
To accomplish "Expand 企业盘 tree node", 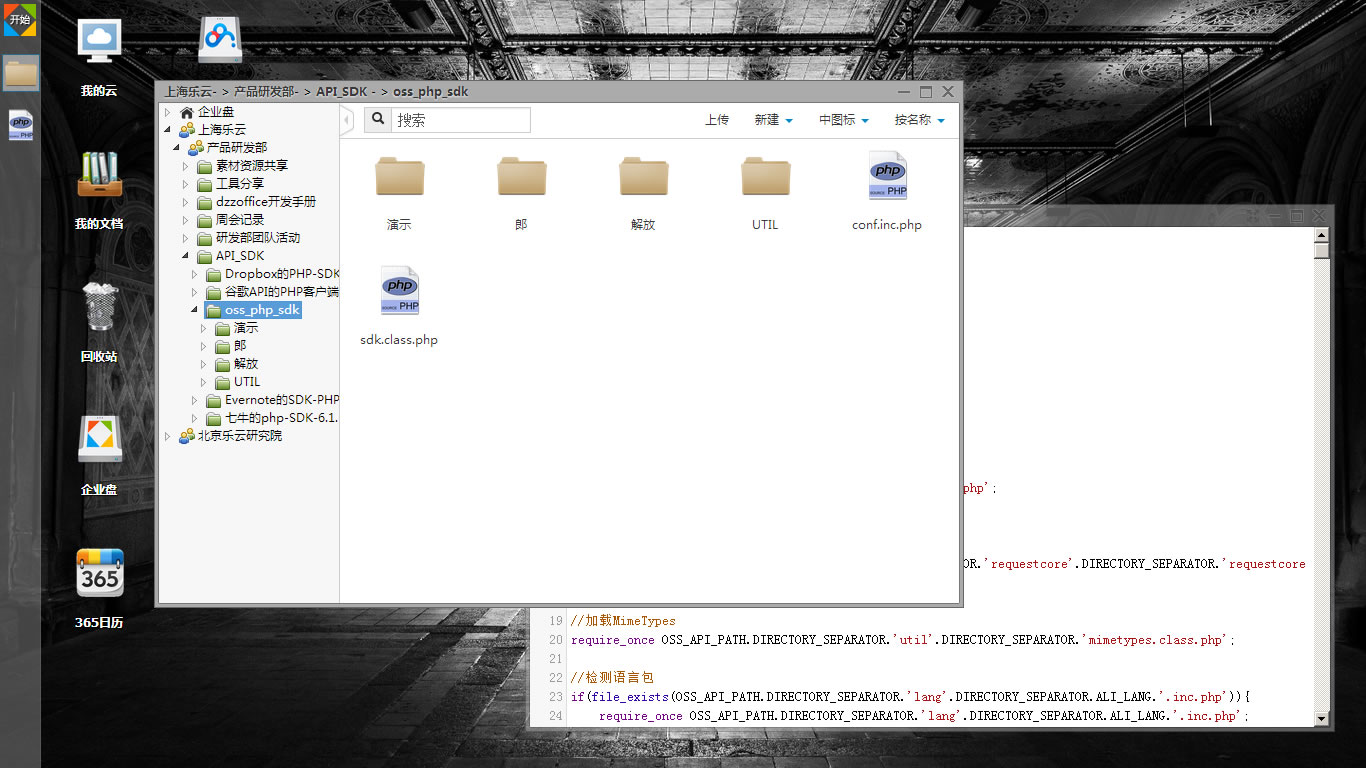I will tap(168, 112).
